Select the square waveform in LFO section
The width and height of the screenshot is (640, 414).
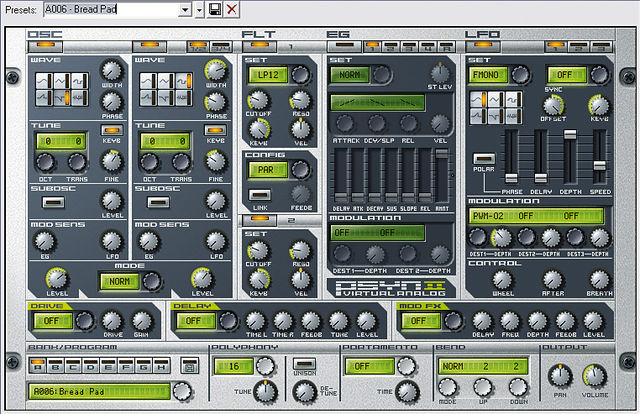(x=513, y=99)
